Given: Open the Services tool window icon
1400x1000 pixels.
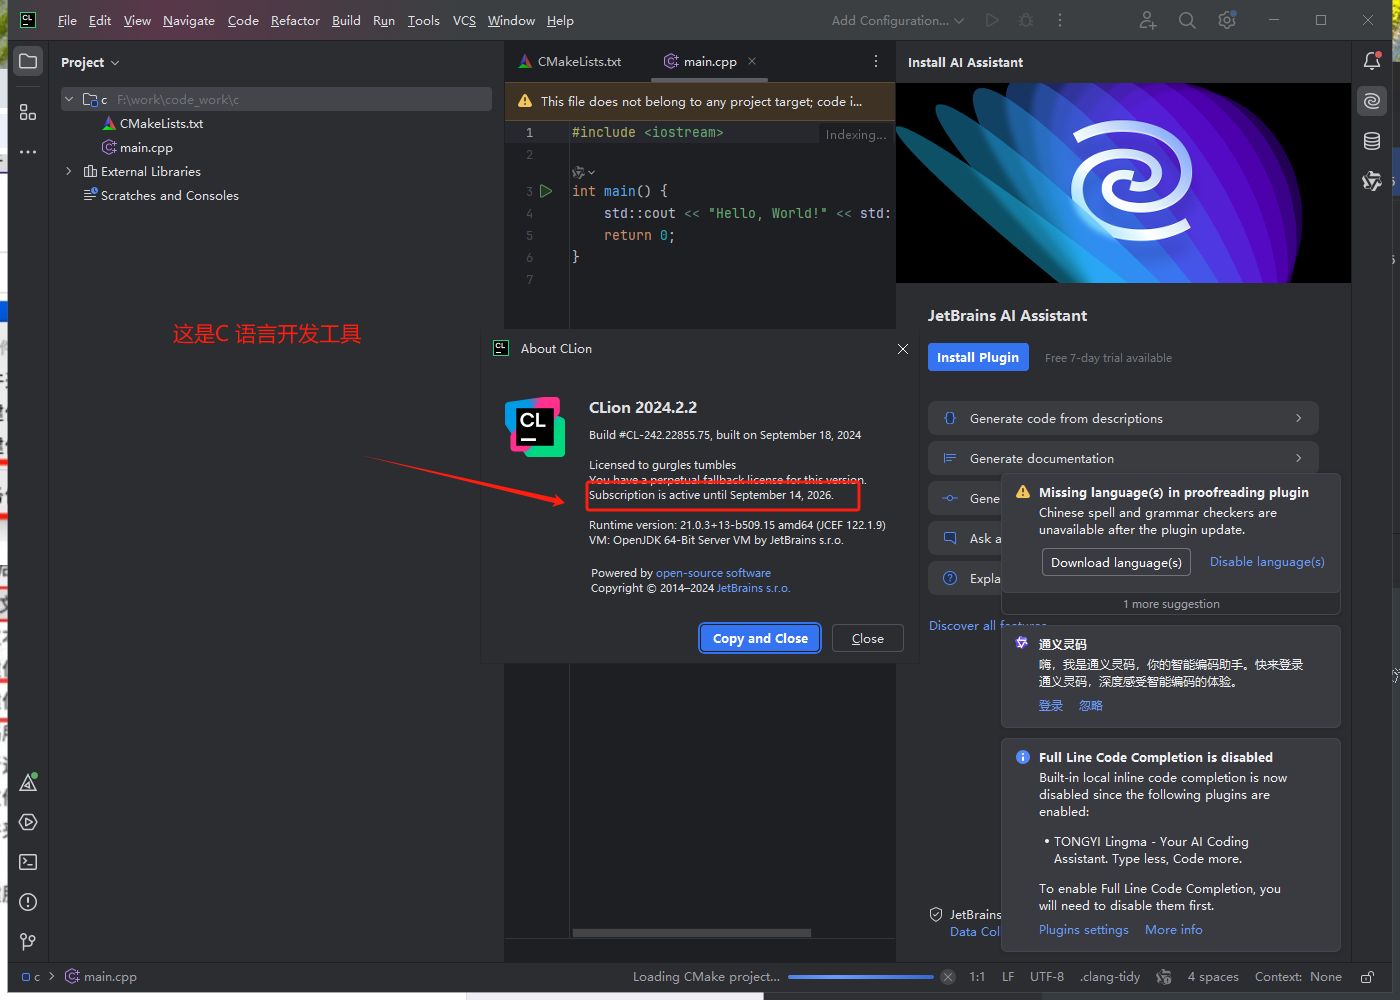Looking at the screenshot, I should pyautogui.click(x=28, y=822).
